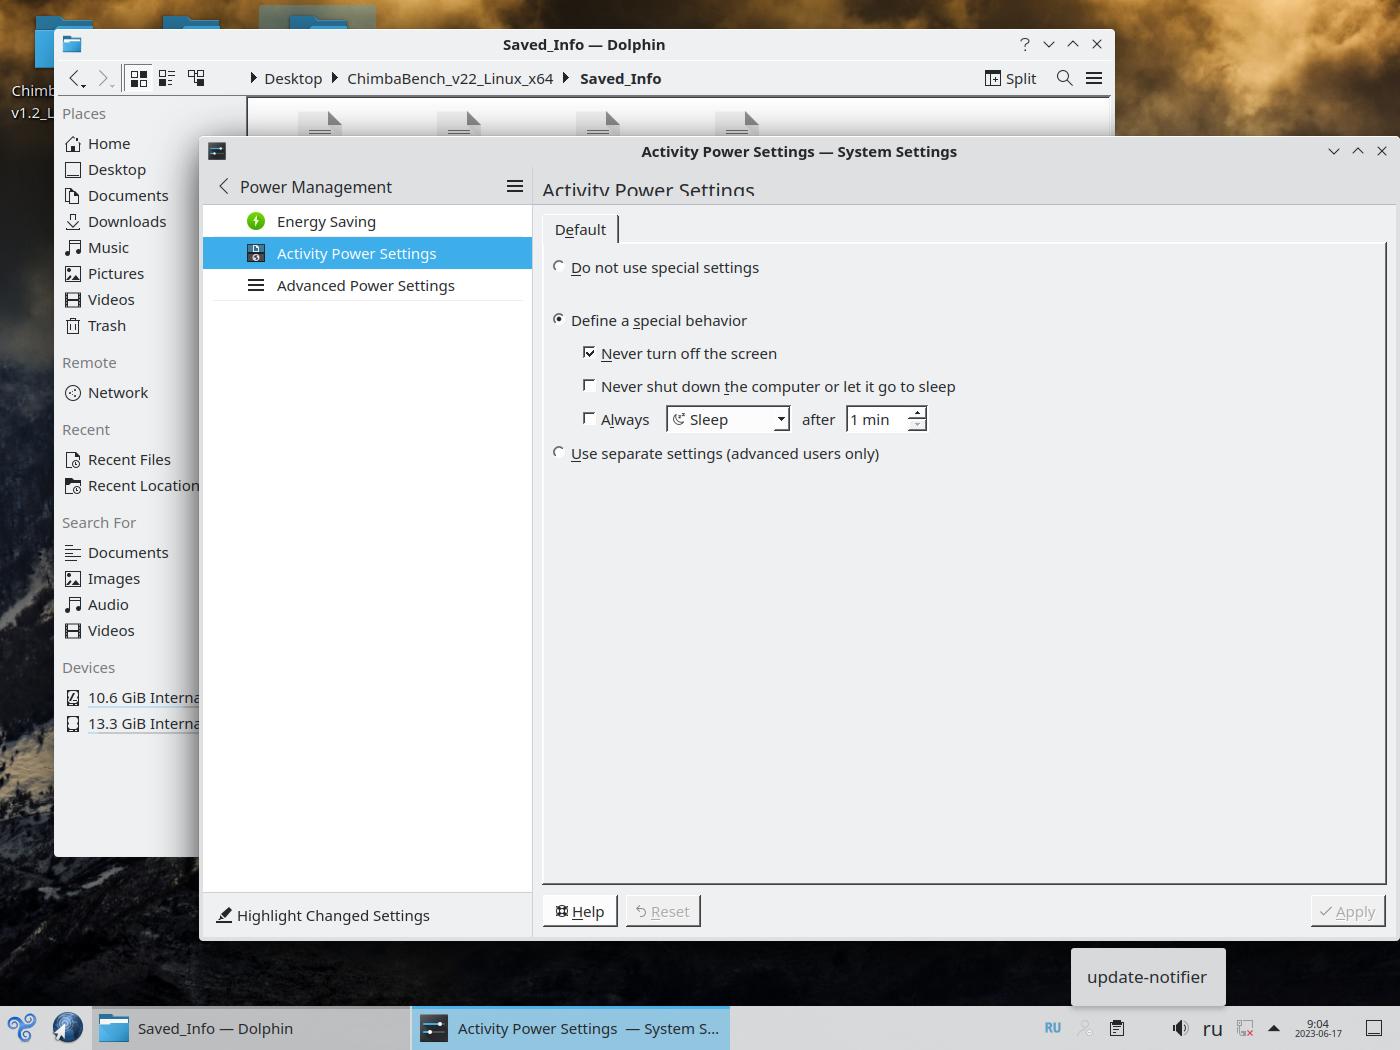The image size is (1400, 1050).
Task: Select Activity Power Settings module
Action: (367, 253)
